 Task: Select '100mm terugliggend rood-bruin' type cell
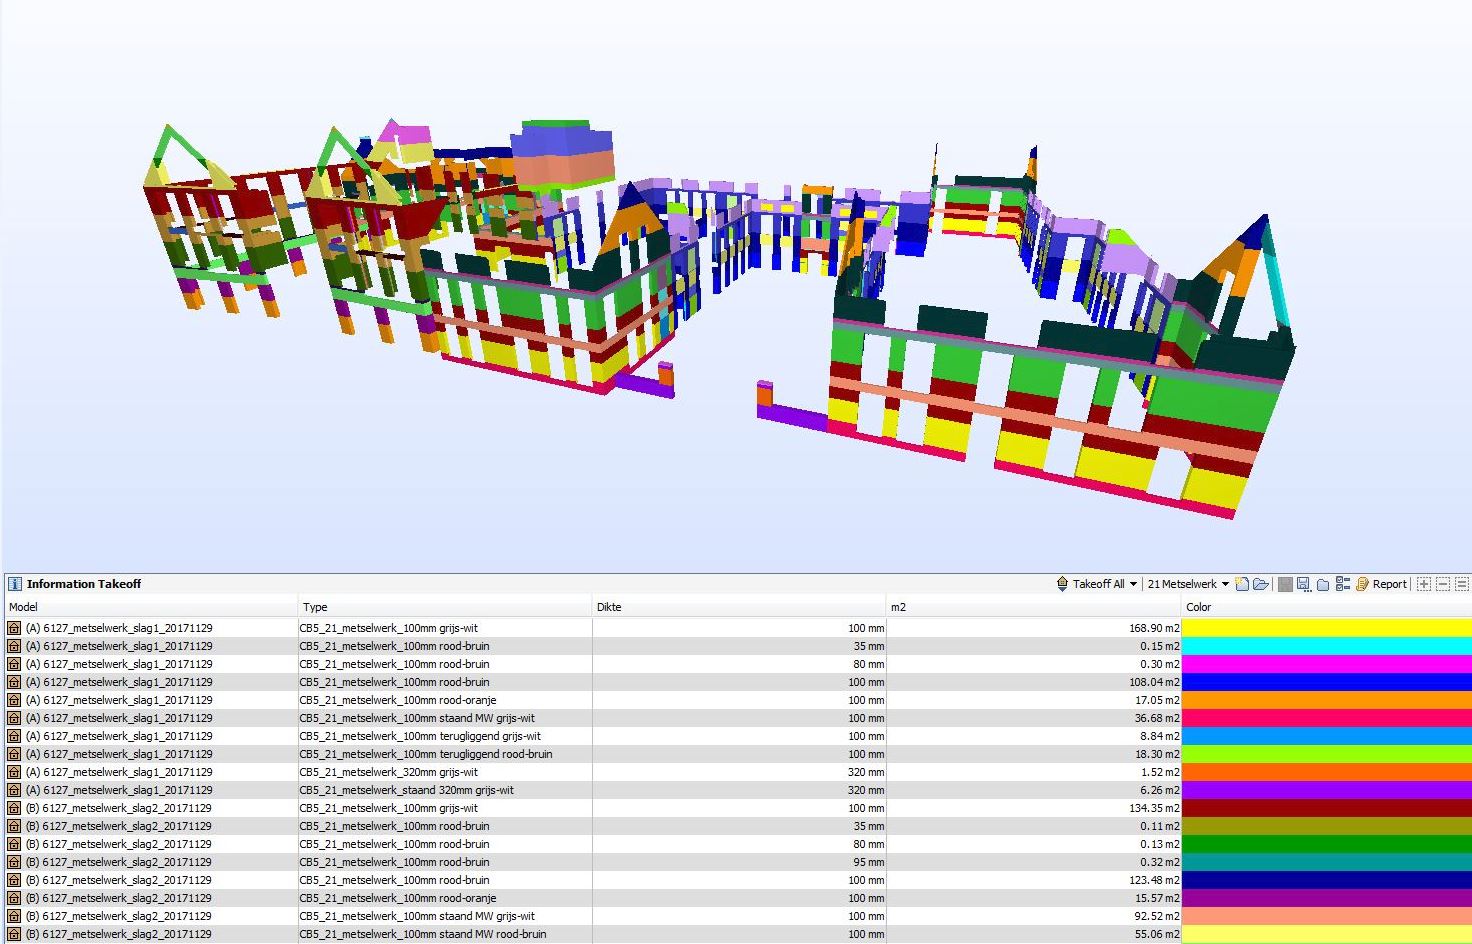click(x=445, y=754)
